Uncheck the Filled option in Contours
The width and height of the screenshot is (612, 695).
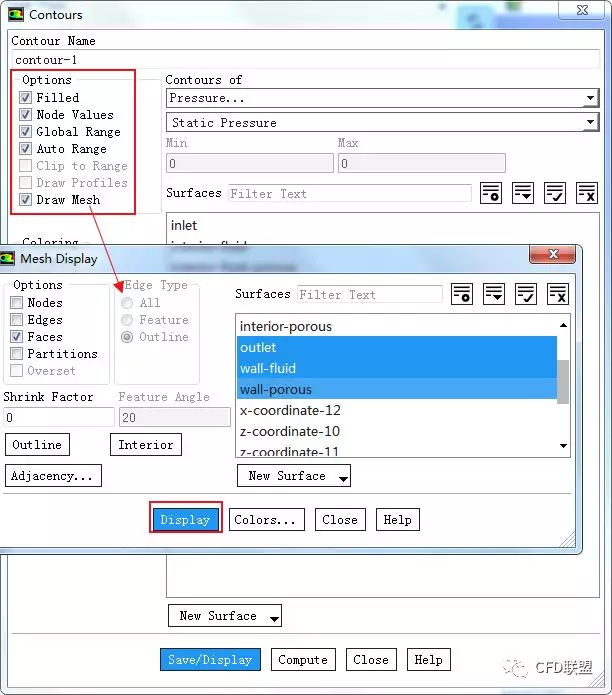point(26,98)
